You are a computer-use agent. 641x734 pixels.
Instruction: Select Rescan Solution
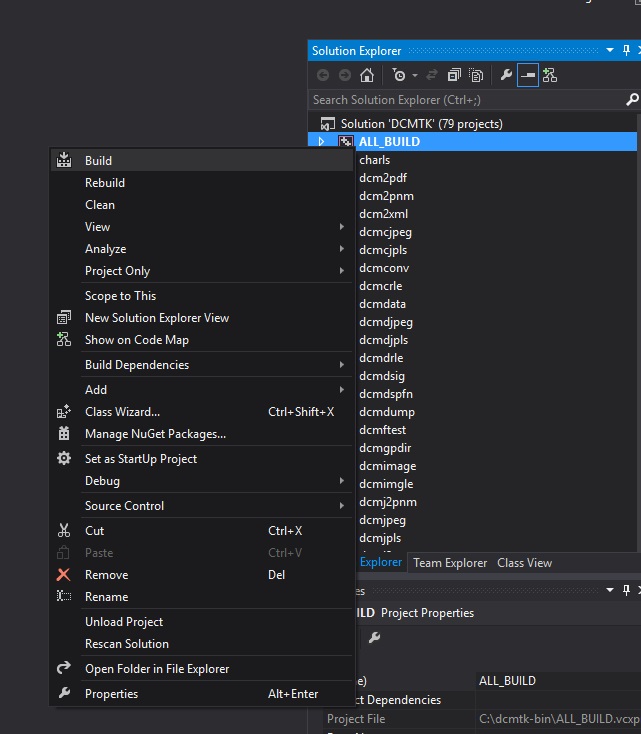(201, 644)
